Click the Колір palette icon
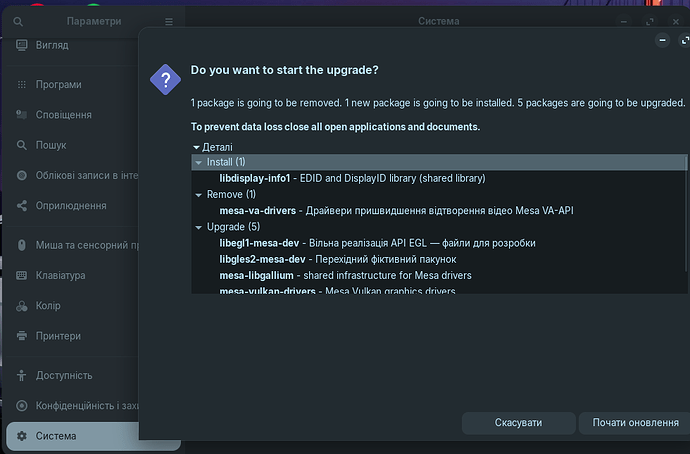This screenshot has height=454, width=690. pos(22,306)
